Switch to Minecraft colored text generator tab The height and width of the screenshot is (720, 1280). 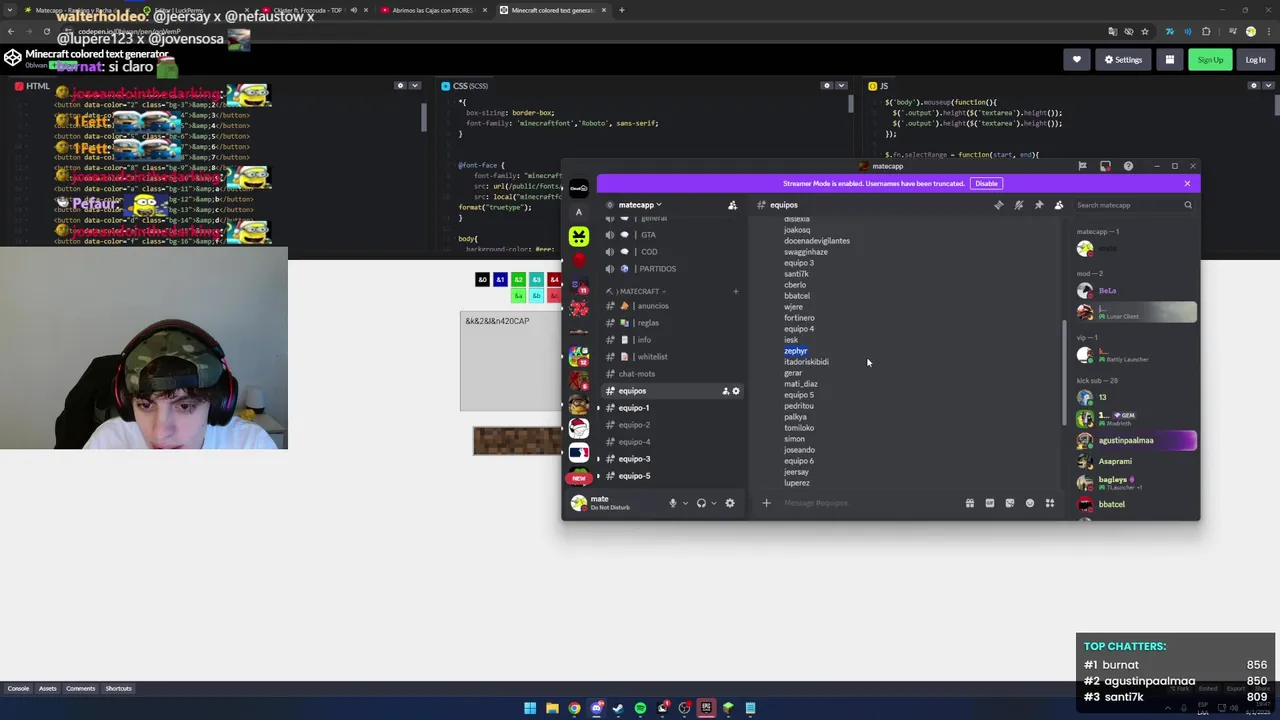552,10
